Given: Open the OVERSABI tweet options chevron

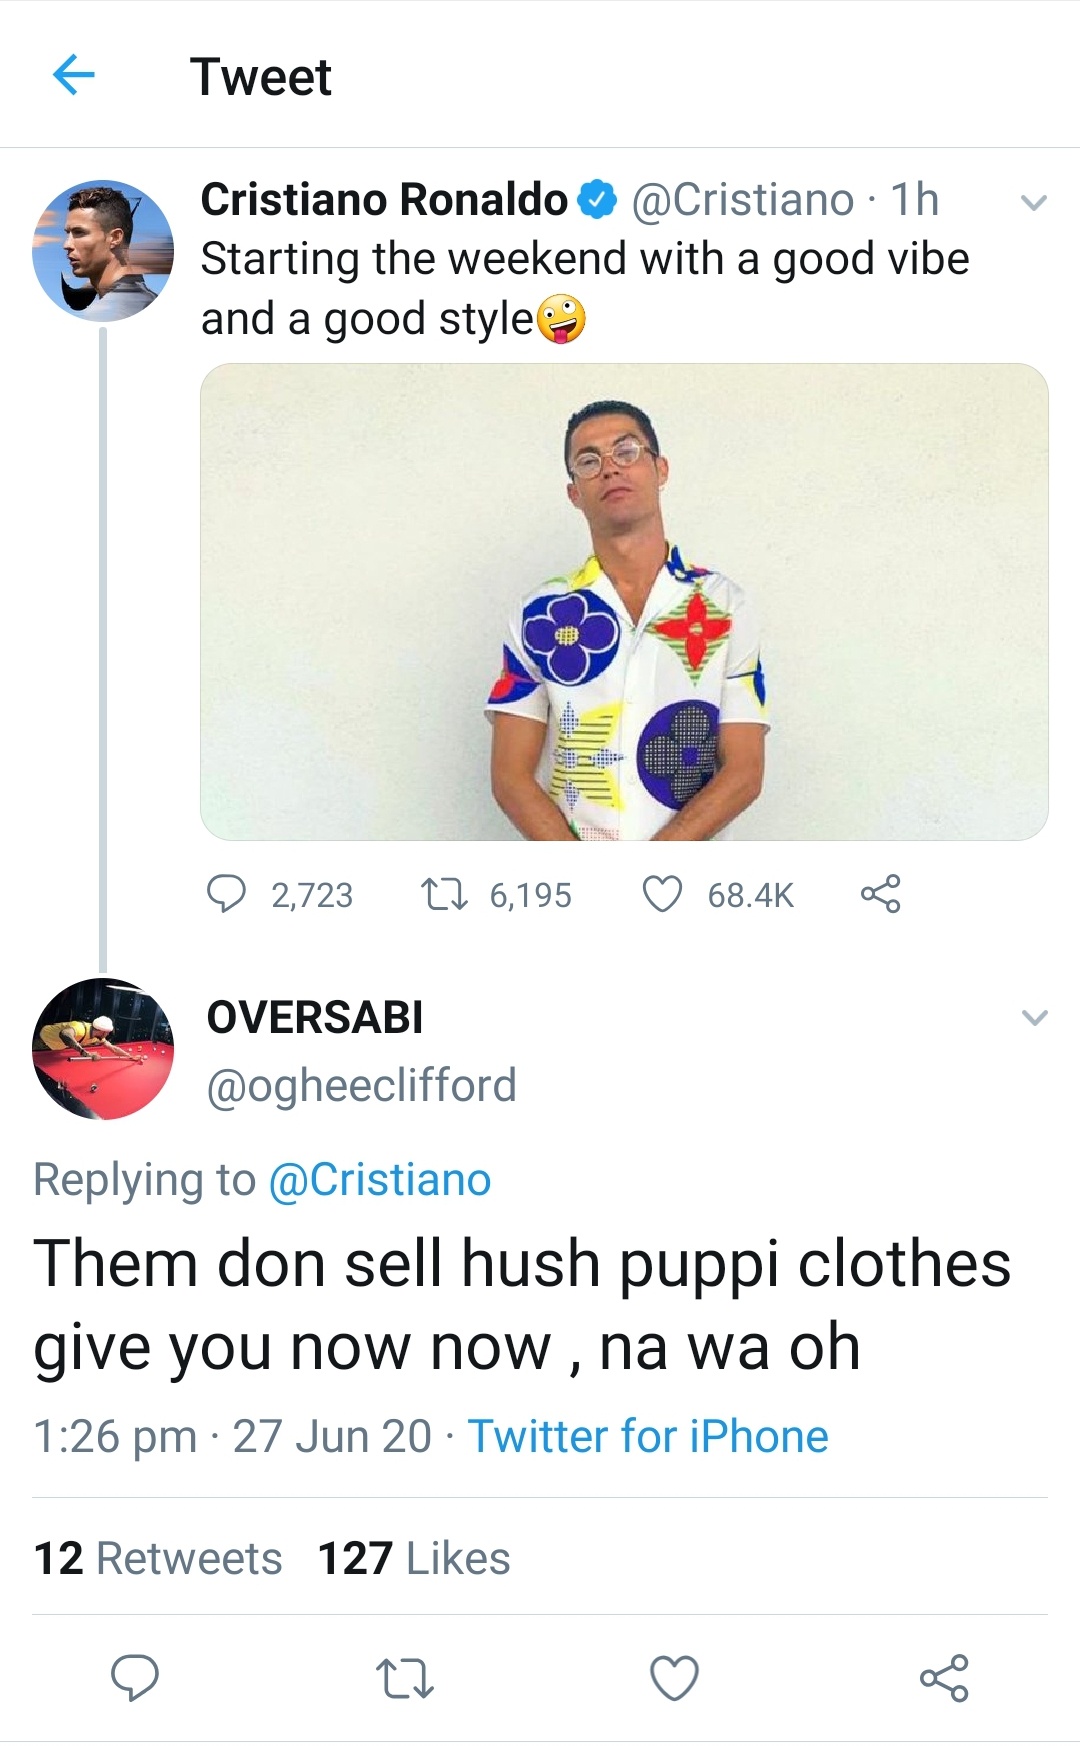Looking at the screenshot, I should point(1035,1018).
